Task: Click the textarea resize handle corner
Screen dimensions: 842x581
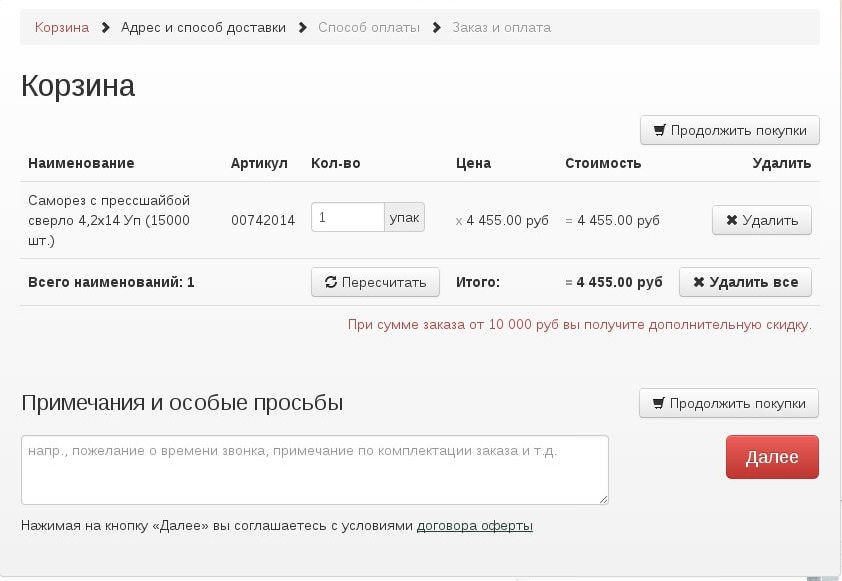Action: click(x=603, y=499)
